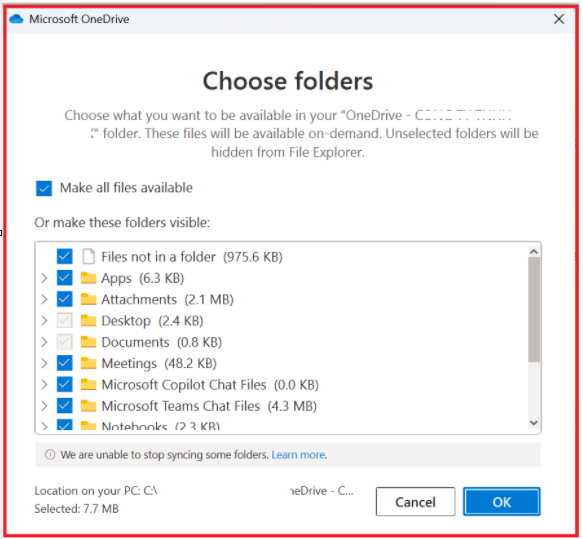
Task: Toggle the Files not in a folder checkbox
Action: (x=65, y=256)
